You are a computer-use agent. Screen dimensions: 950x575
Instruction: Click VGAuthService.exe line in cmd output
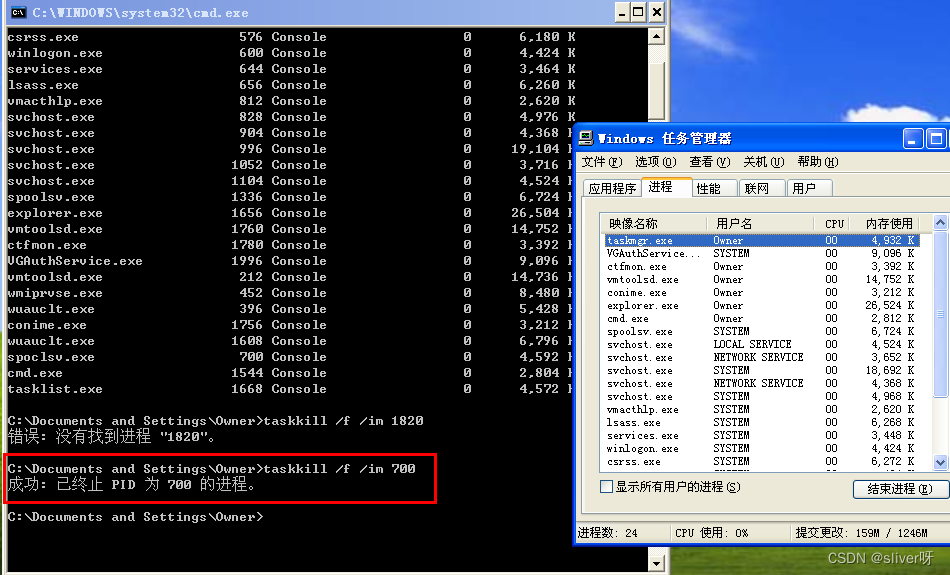291,261
